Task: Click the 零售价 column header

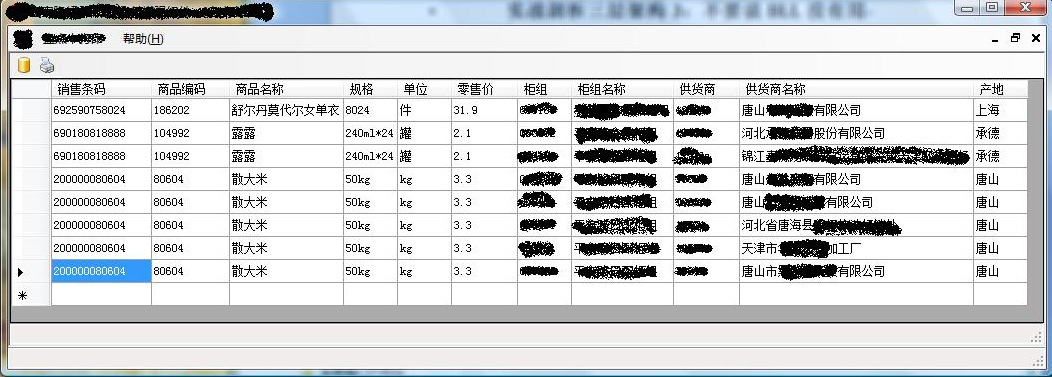Action: click(484, 89)
